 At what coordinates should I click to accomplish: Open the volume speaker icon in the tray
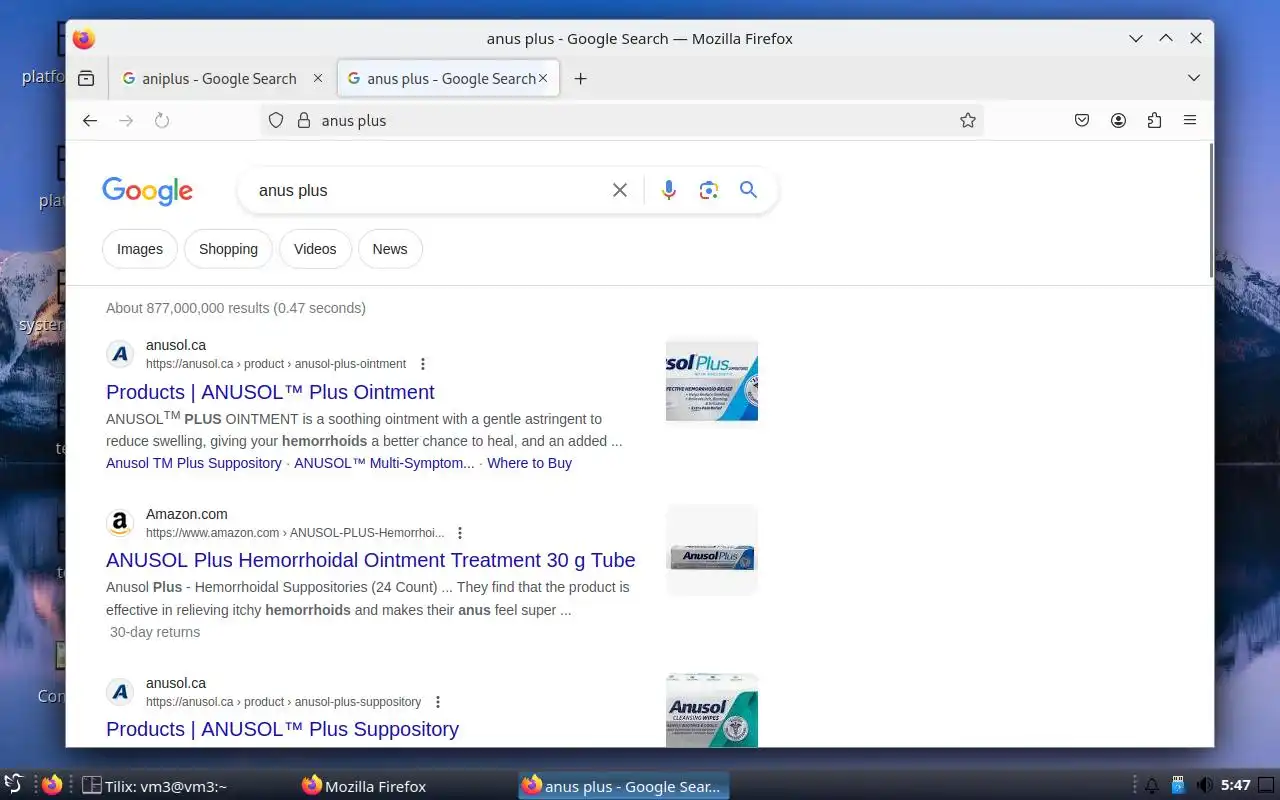point(1205,785)
